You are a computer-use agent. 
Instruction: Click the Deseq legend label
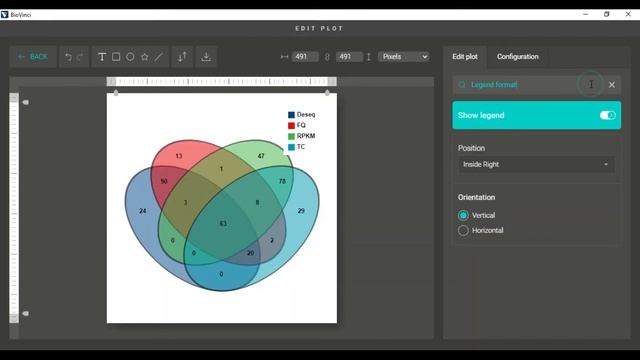pos(306,115)
